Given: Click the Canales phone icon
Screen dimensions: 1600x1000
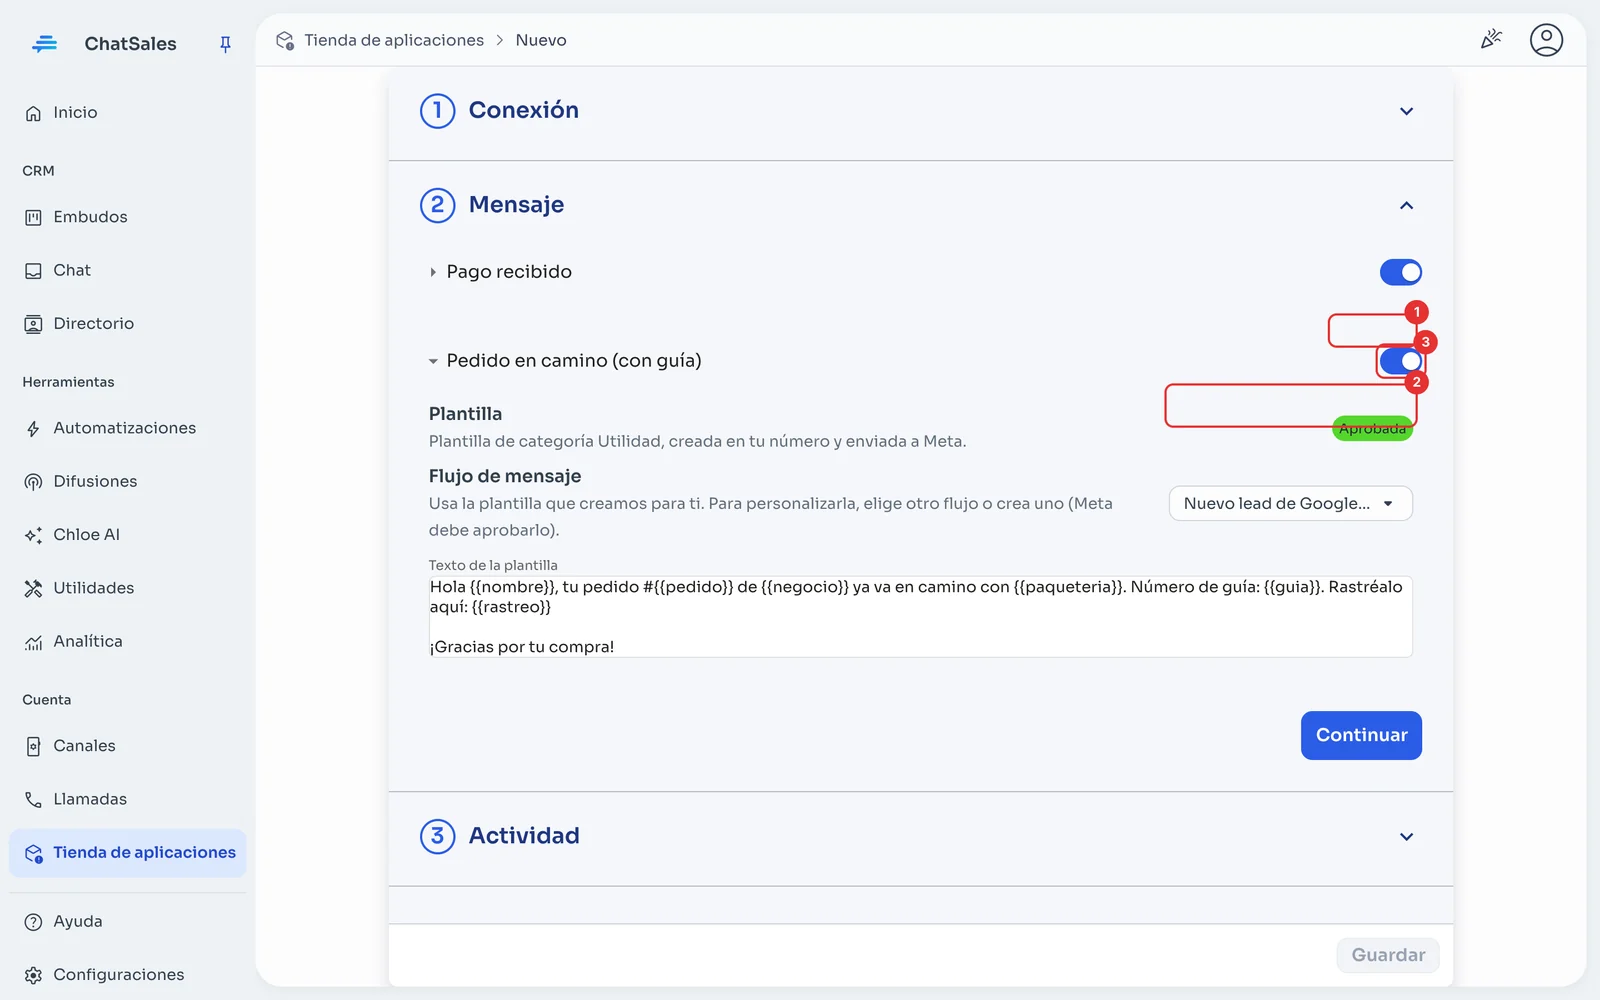Looking at the screenshot, I should pos(33,747).
